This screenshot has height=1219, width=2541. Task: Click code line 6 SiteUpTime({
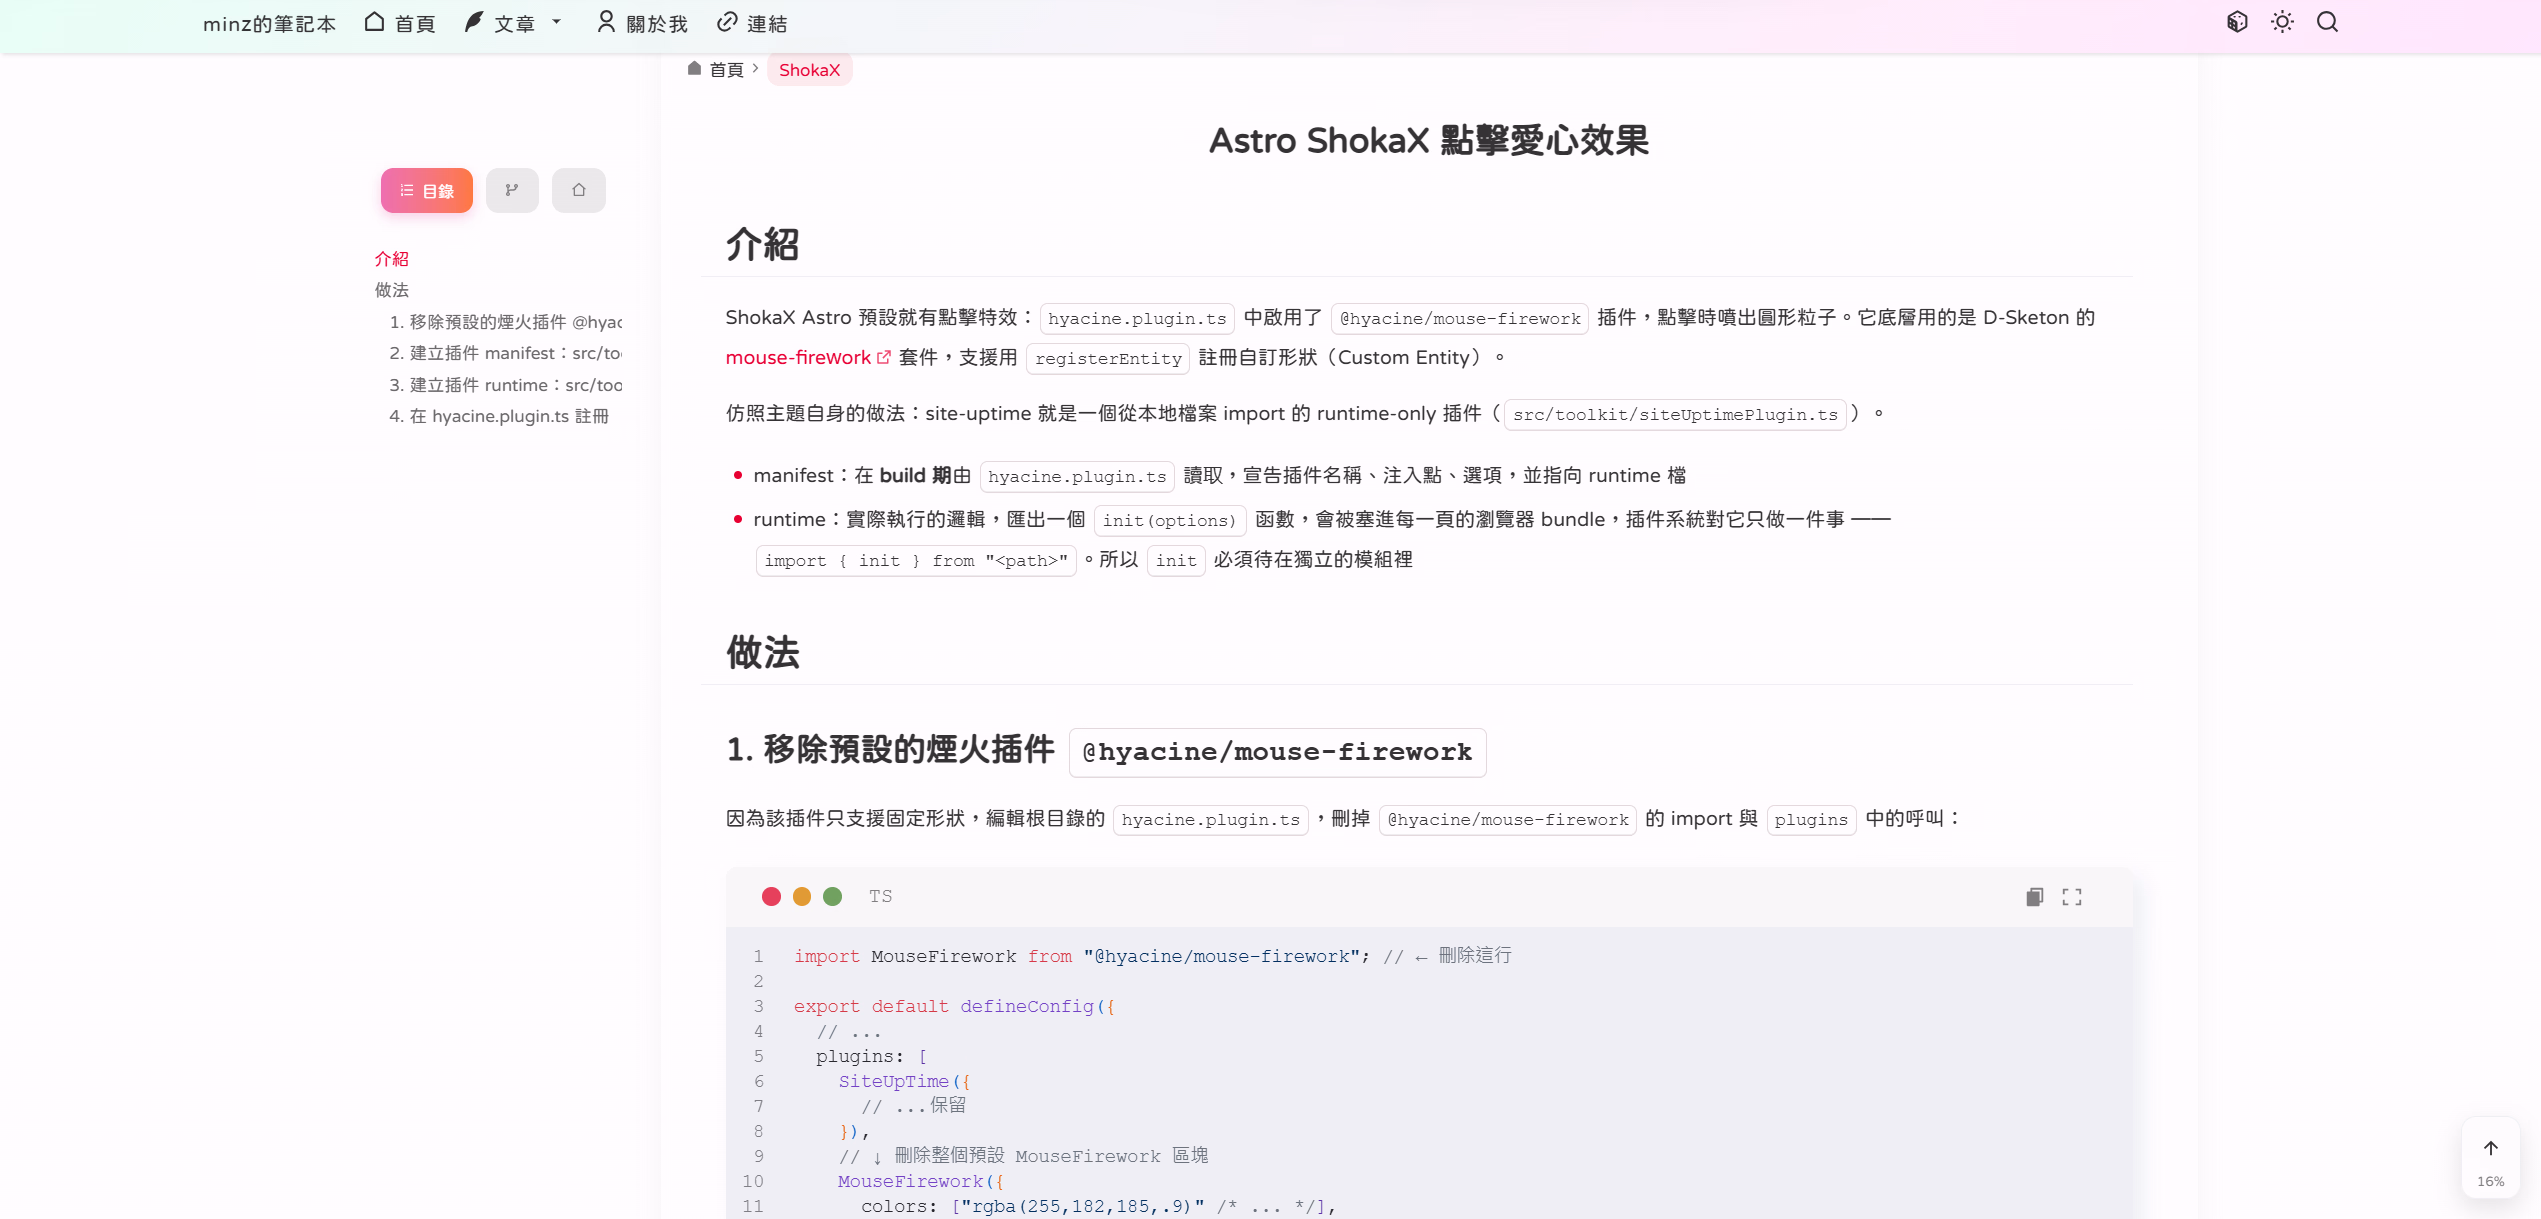(x=904, y=1081)
